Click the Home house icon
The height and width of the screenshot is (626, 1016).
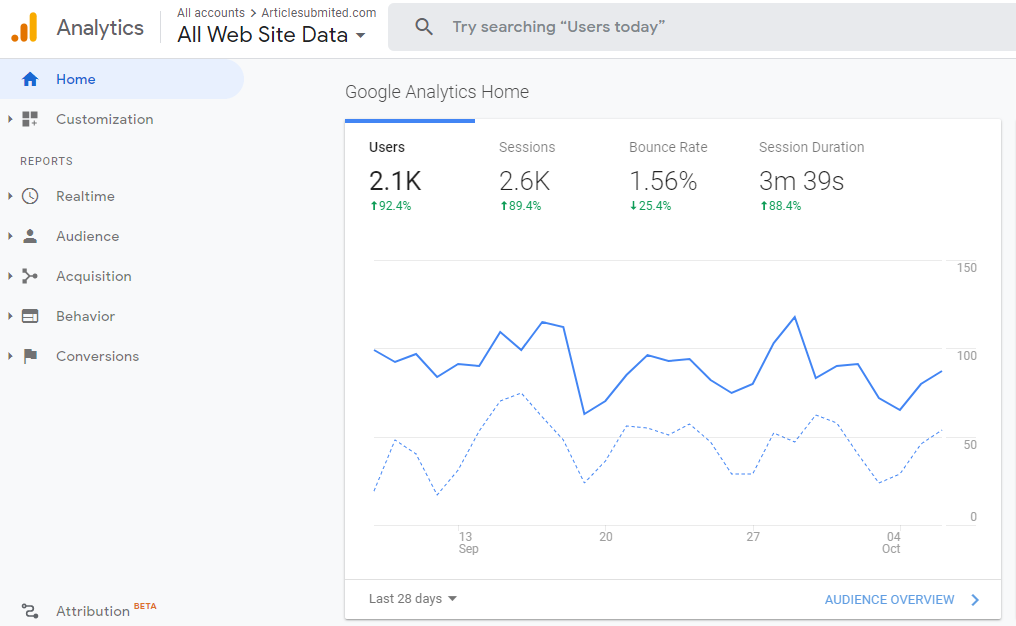[30, 79]
